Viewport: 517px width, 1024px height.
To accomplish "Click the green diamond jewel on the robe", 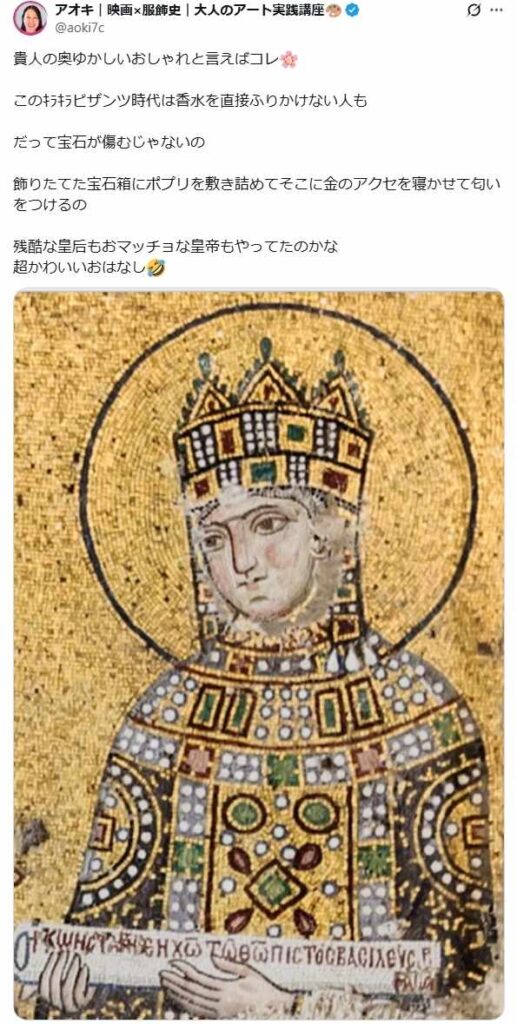I will pos(275,888).
